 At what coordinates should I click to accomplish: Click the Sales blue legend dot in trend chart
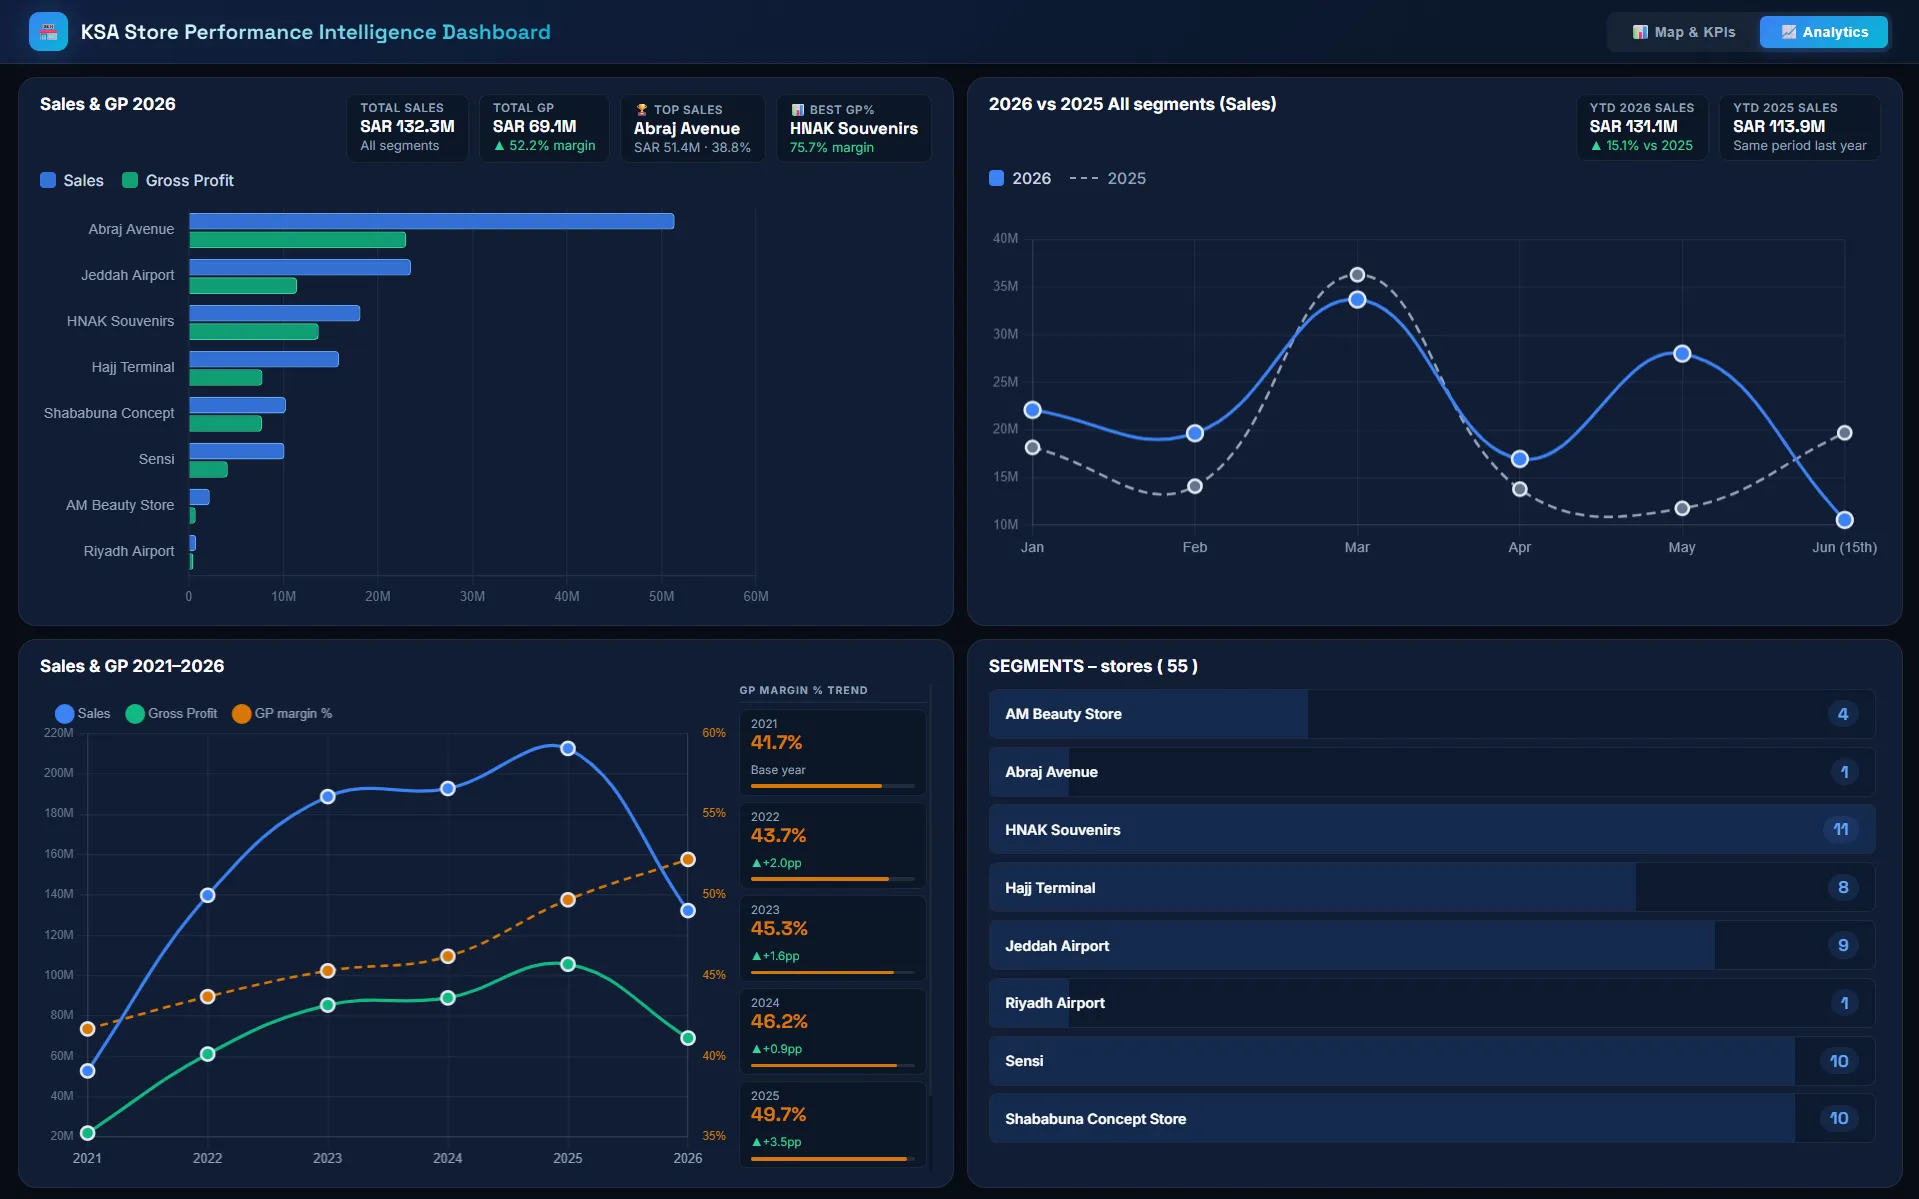click(x=64, y=713)
